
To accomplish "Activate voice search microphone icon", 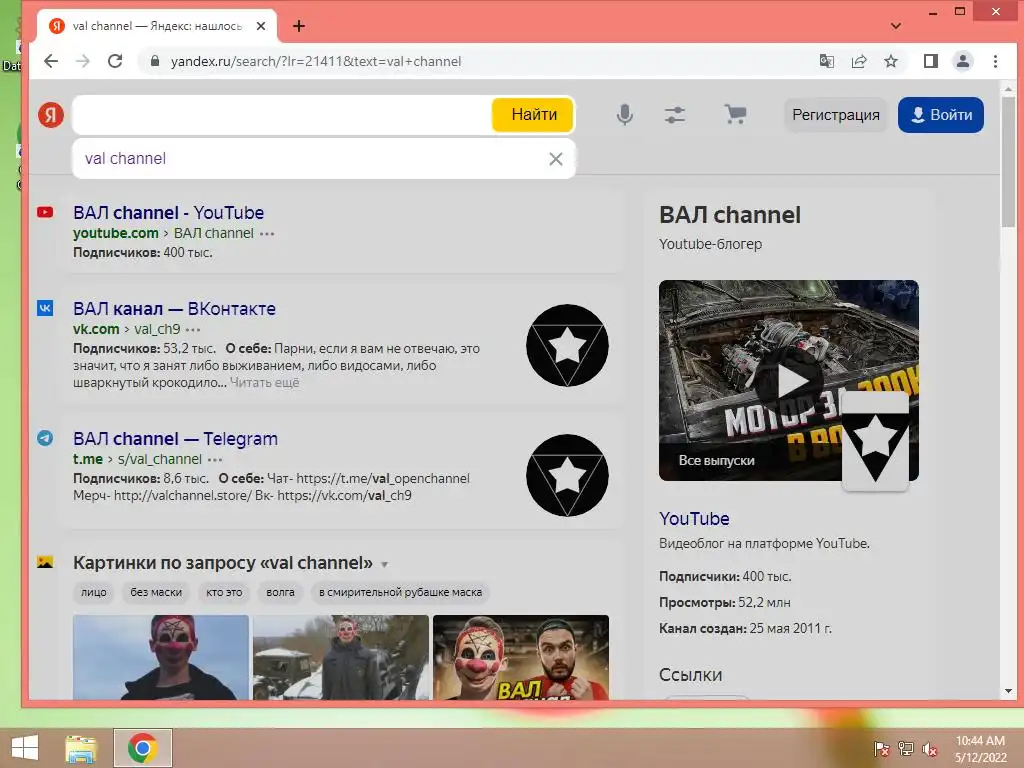I will [624, 115].
